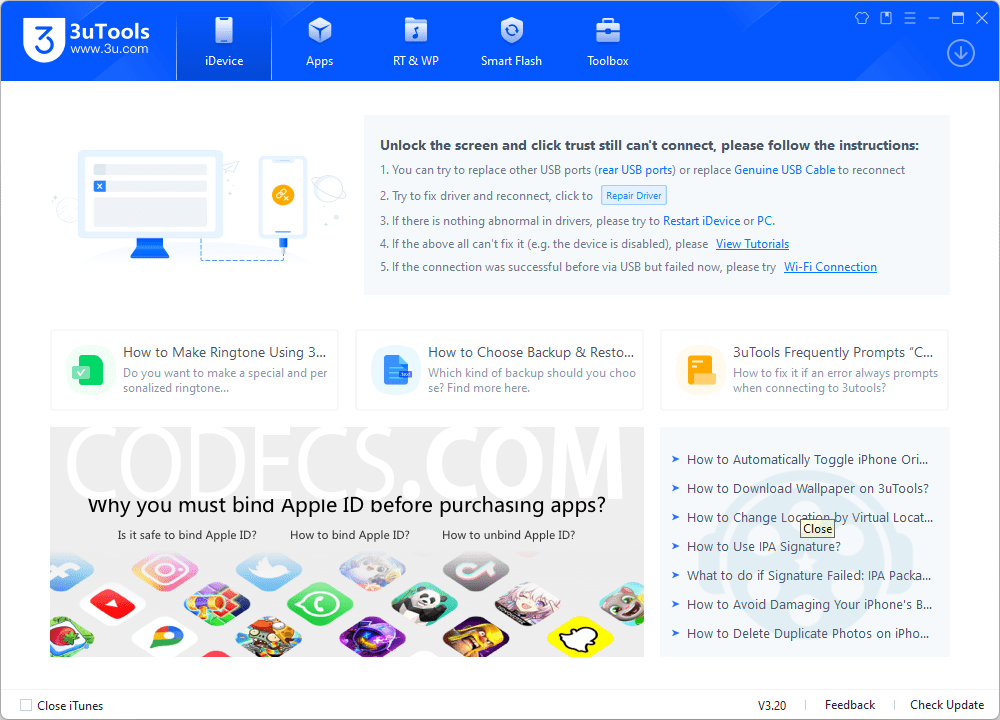Open the View Tutorials link
The height and width of the screenshot is (720, 1000).
point(752,244)
